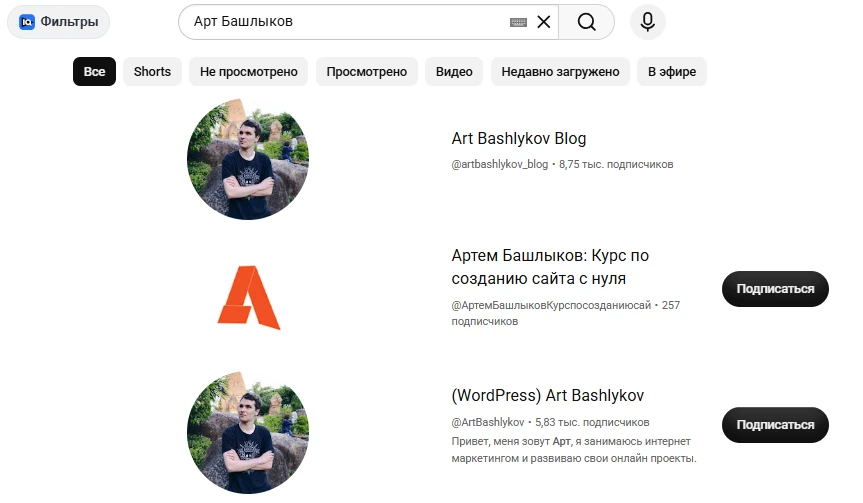
Task: Click description Привет, меня зовут Арт
Action: point(574,450)
